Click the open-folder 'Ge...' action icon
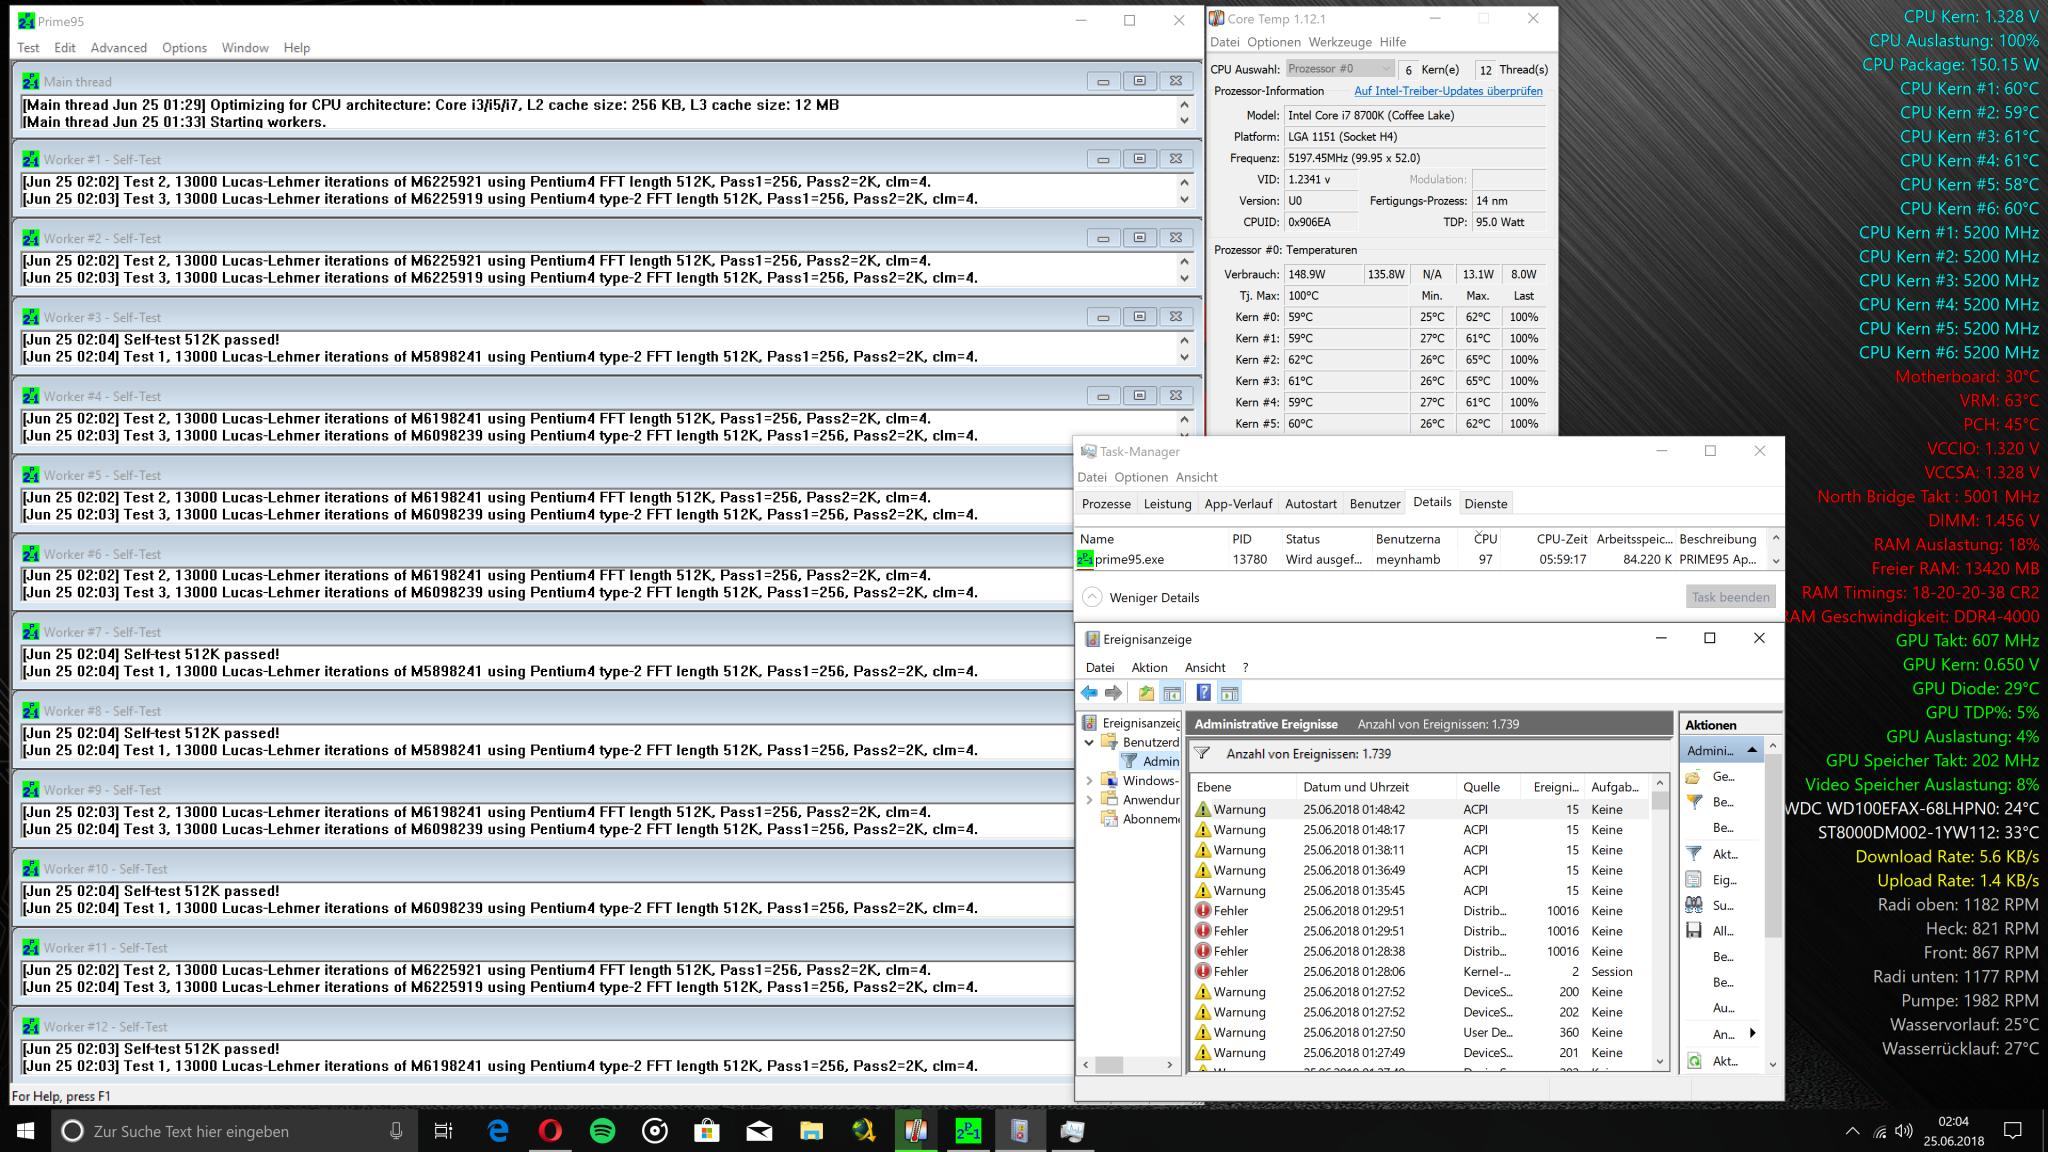The height and width of the screenshot is (1152, 2048). click(x=1694, y=777)
